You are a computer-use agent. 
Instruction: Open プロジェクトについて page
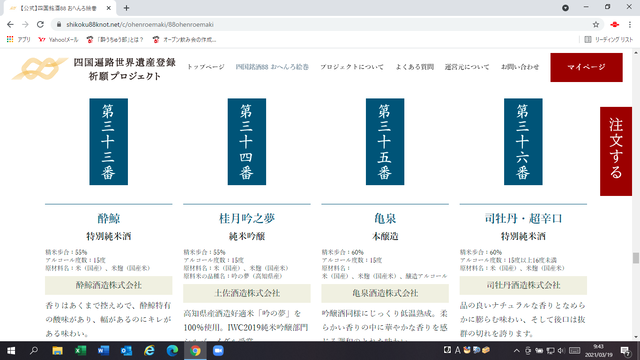(x=352, y=67)
